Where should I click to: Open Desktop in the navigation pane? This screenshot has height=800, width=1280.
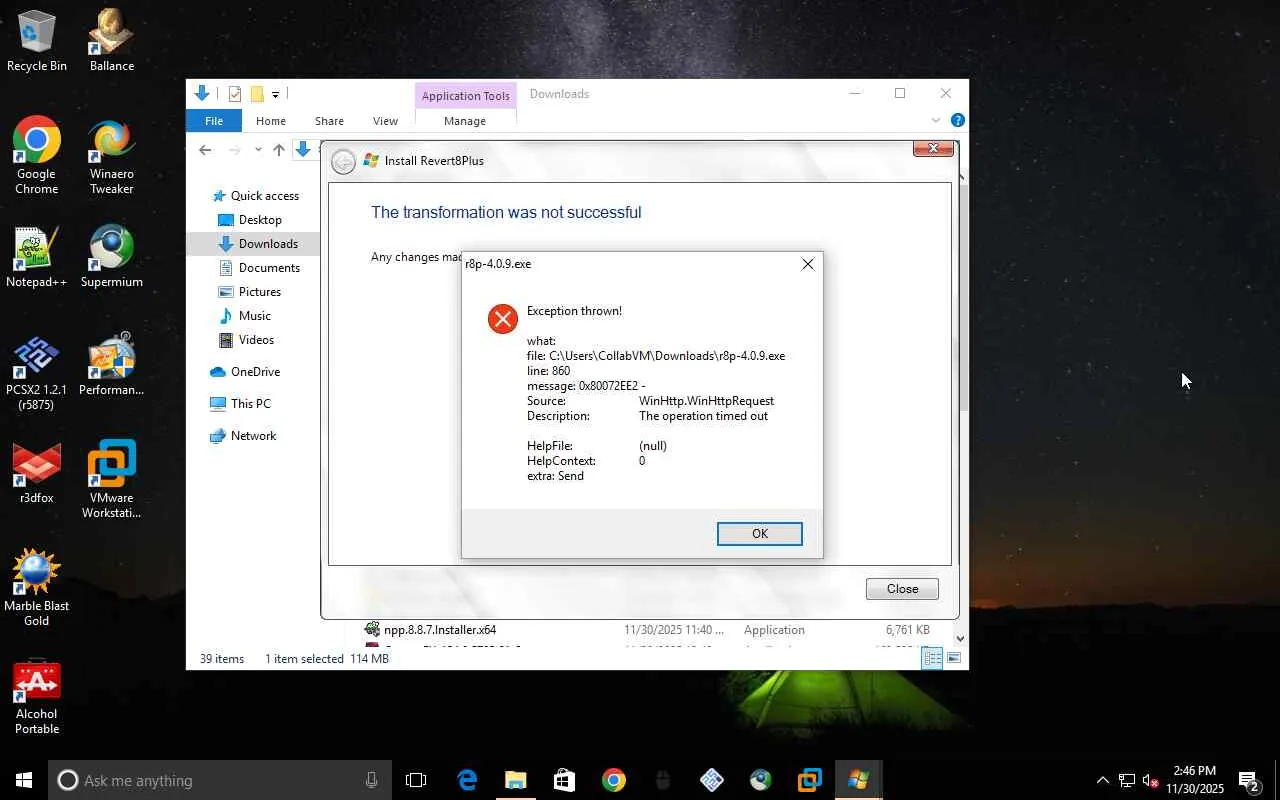[x=250, y=220]
